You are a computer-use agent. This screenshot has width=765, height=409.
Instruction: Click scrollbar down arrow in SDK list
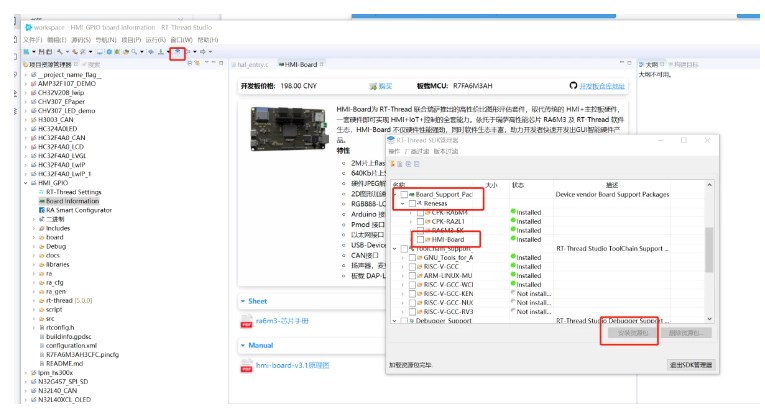point(709,319)
